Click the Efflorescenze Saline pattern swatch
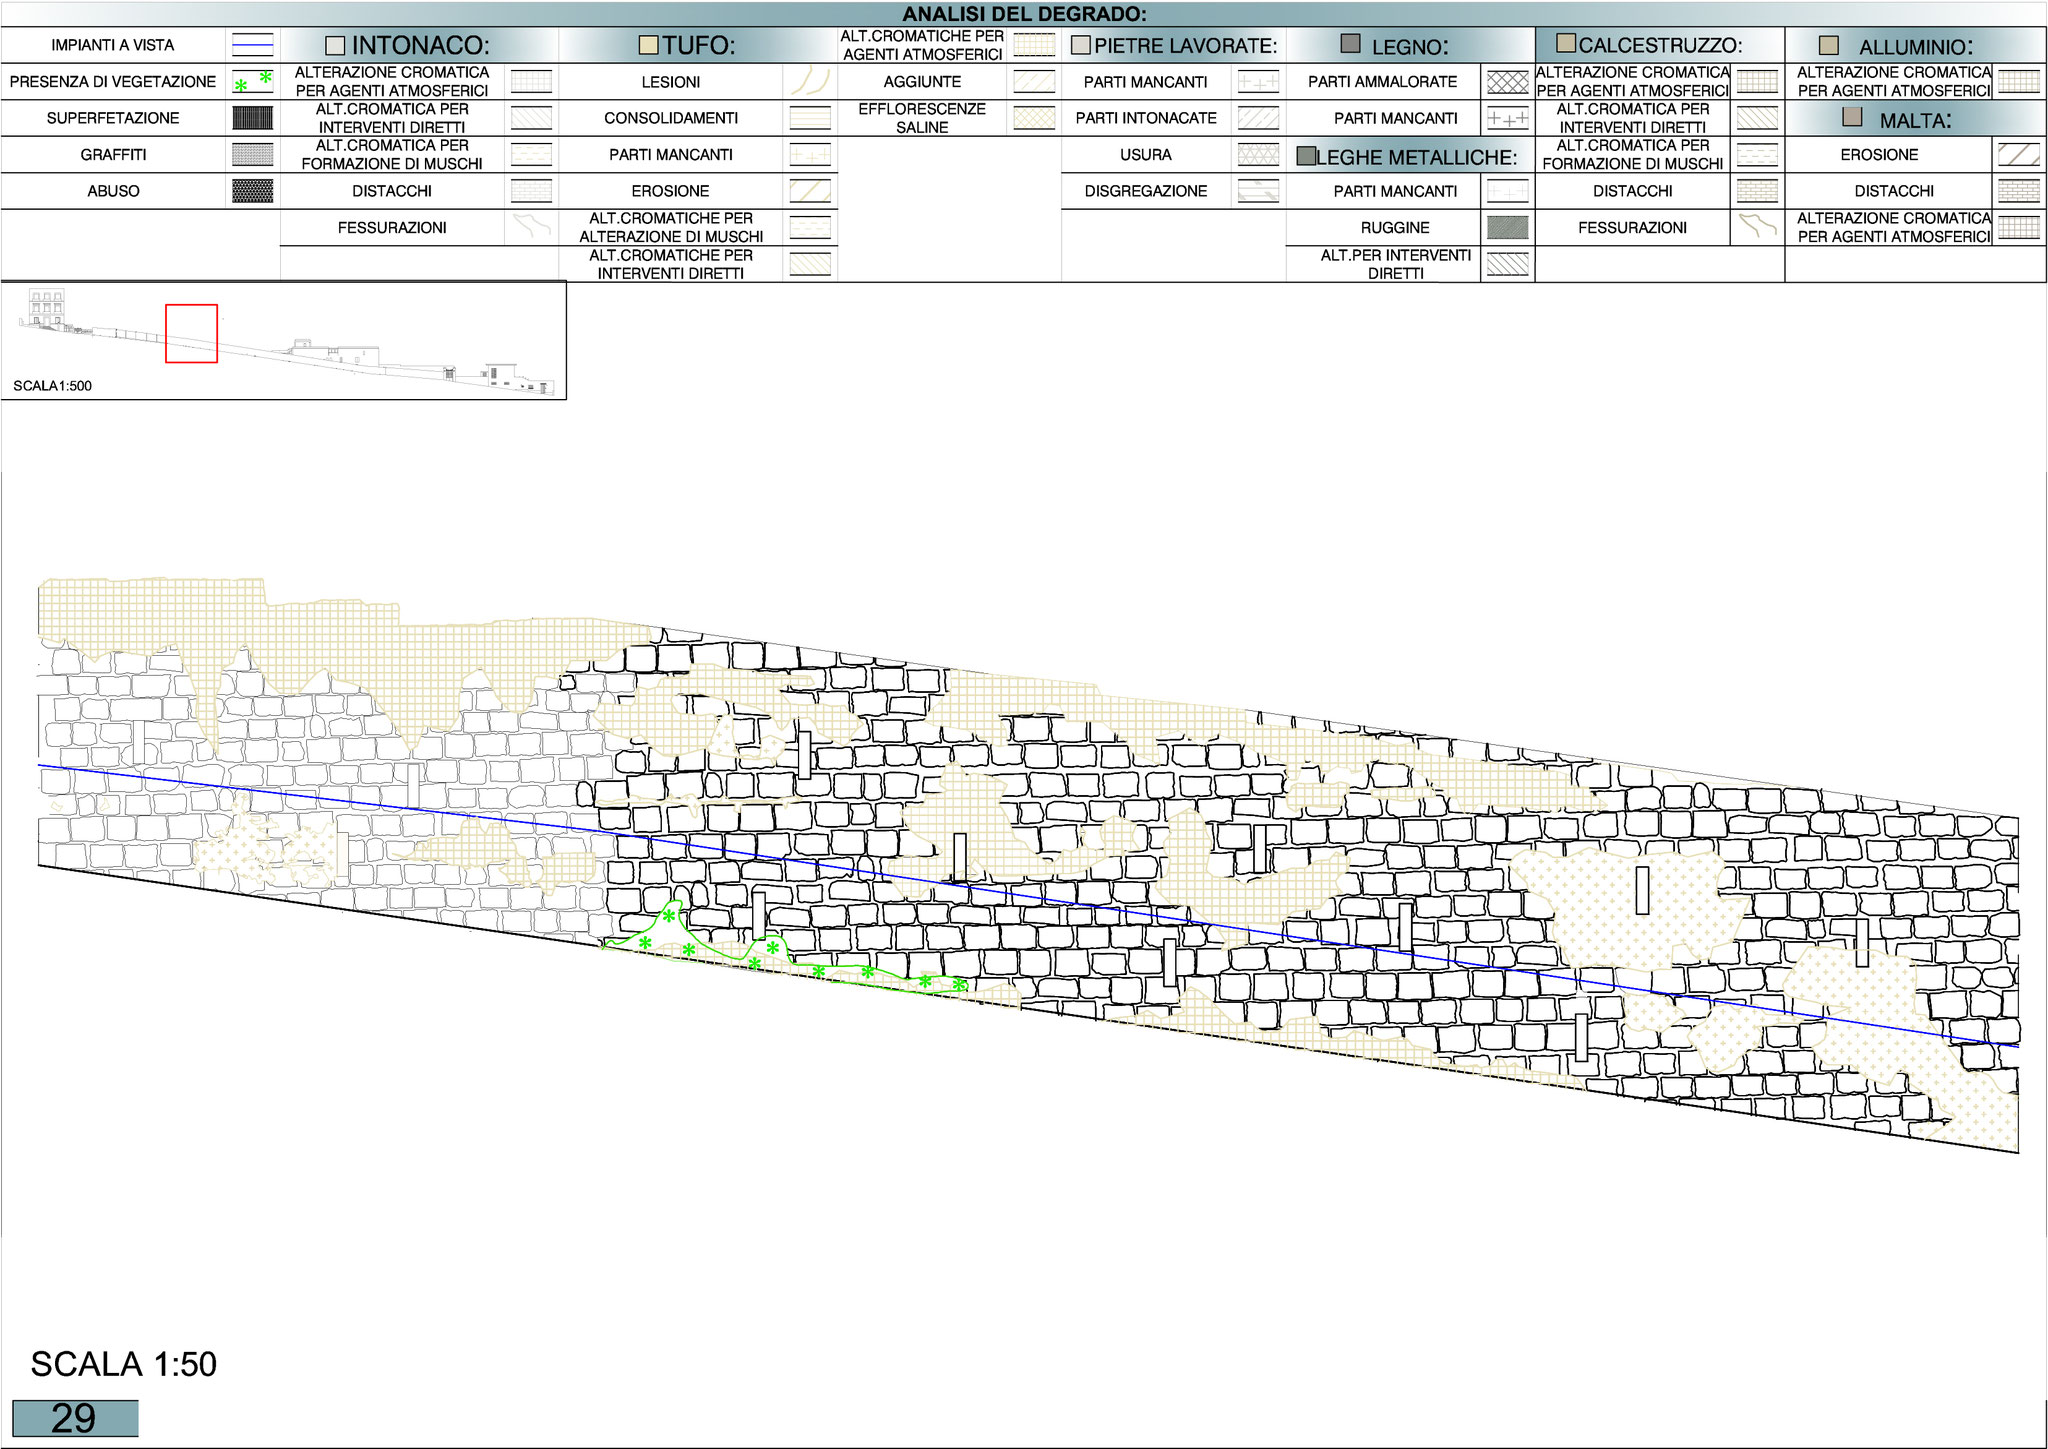This screenshot has height=1449, width=2048. (1034, 118)
